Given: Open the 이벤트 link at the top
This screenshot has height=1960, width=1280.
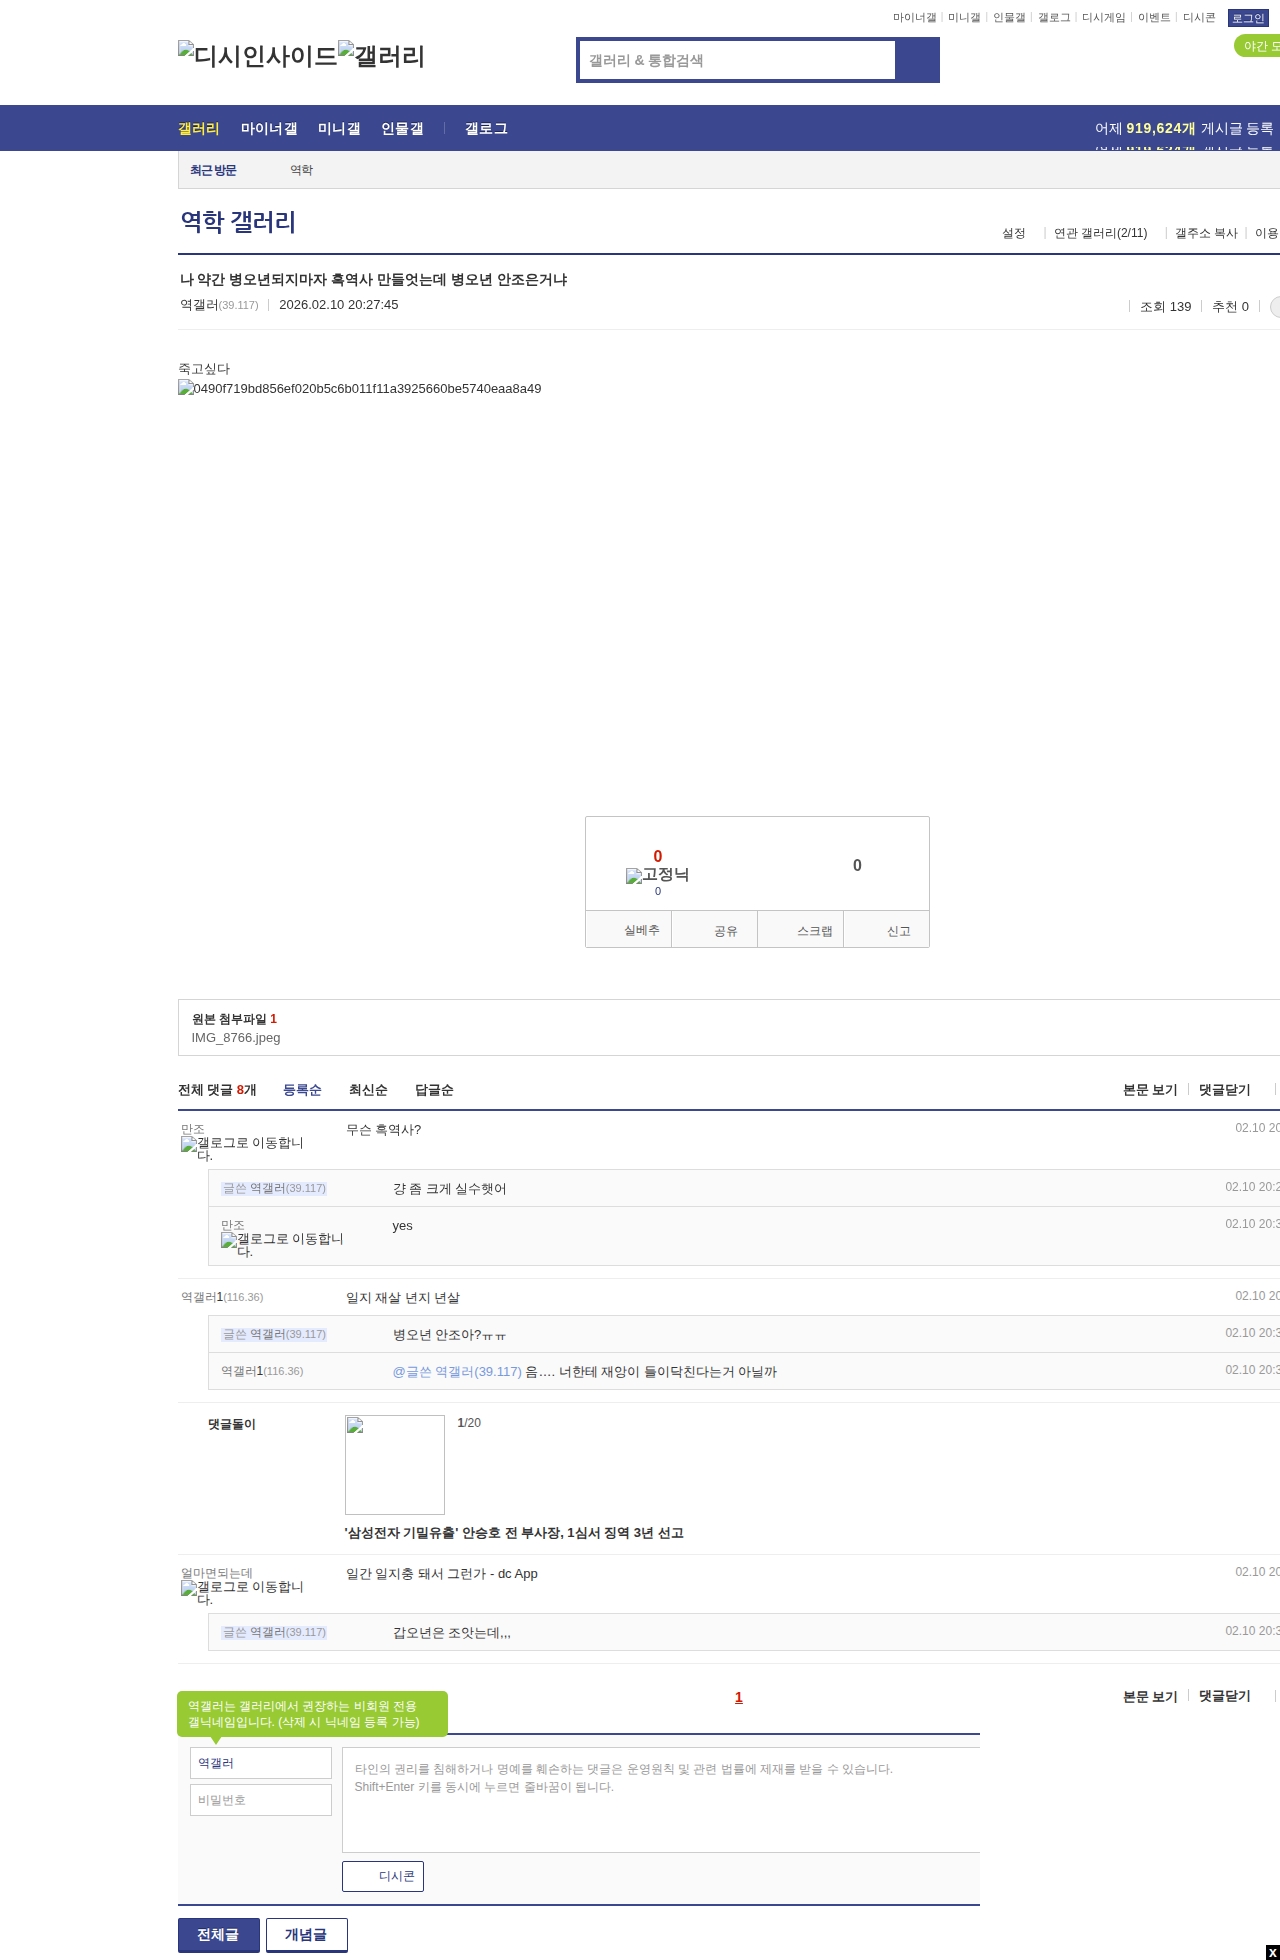Looking at the screenshot, I should [x=1154, y=18].
